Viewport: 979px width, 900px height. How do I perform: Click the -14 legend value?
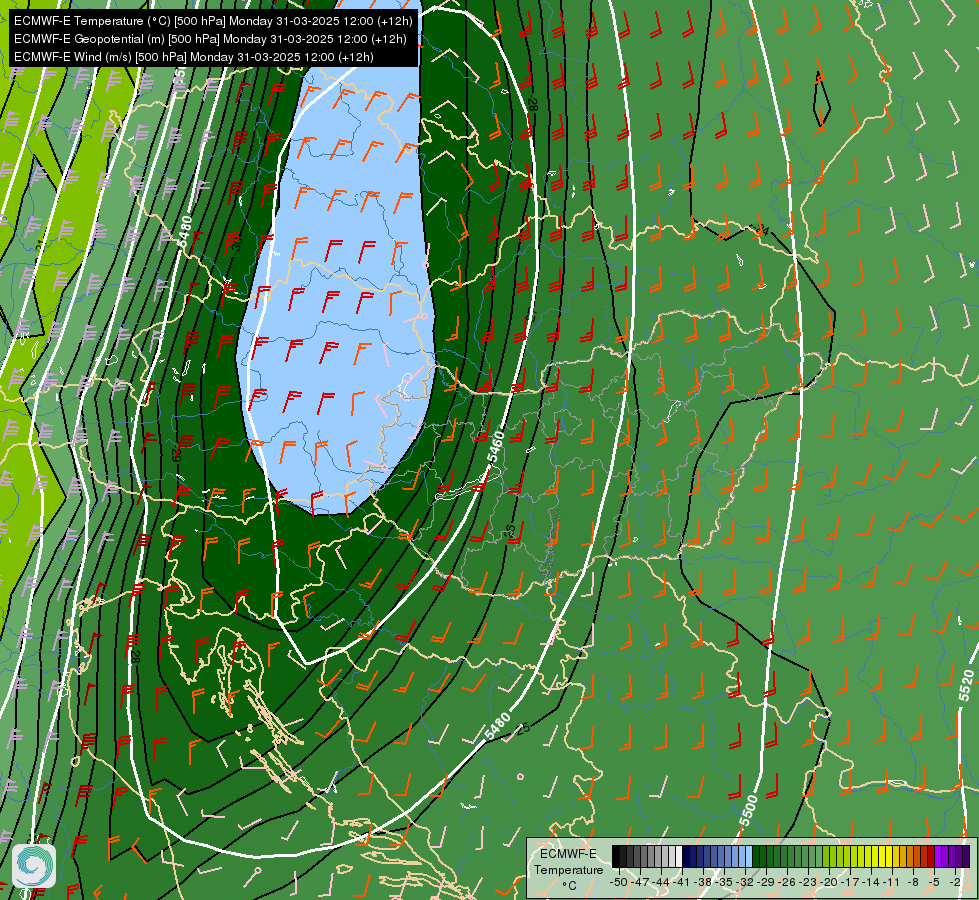(x=871, y=882)
